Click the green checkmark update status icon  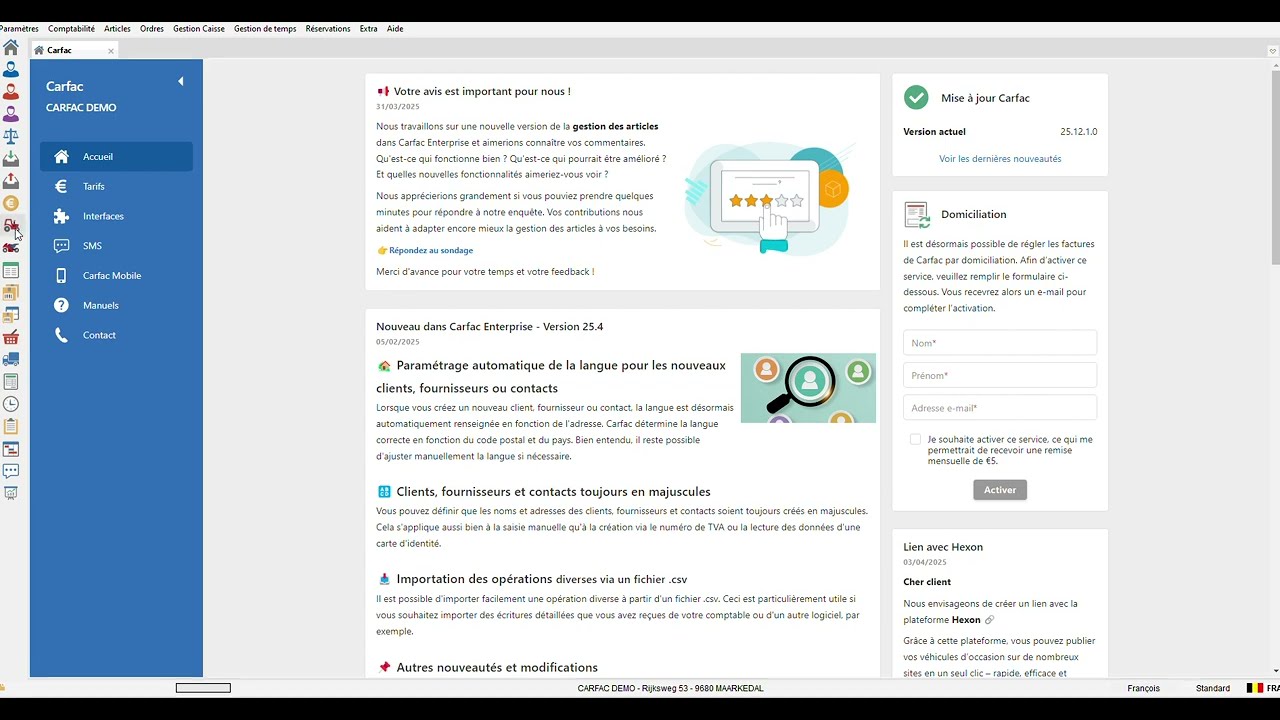(916, 98)
